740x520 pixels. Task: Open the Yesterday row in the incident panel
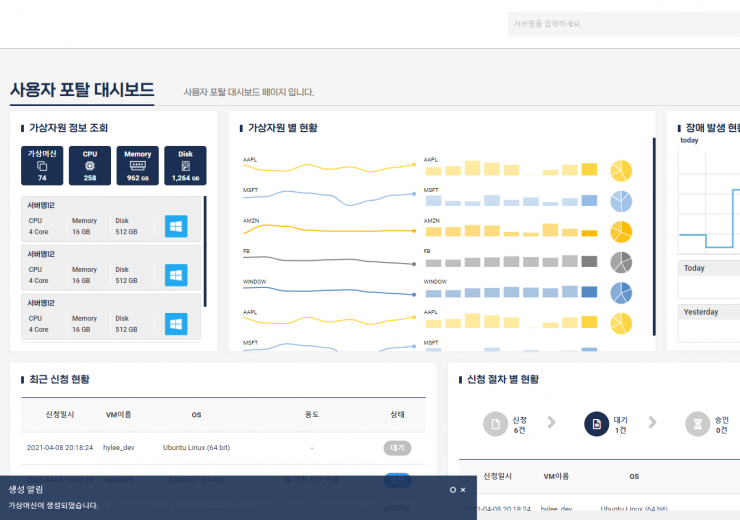point(708,312)
